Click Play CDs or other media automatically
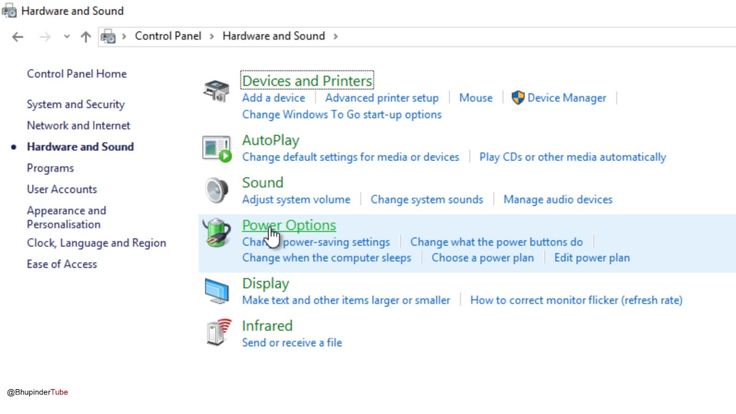 click(573, 157)
